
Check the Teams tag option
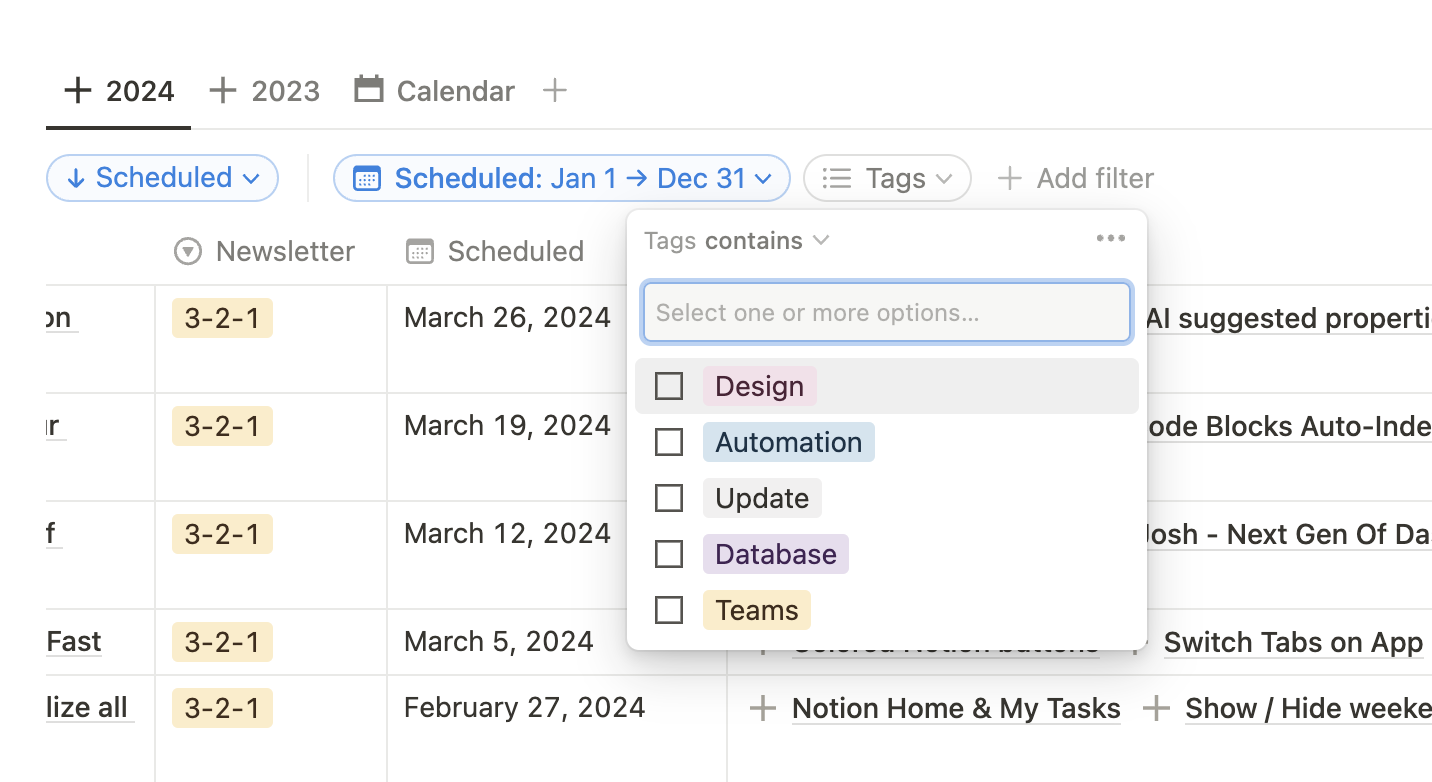669,609
